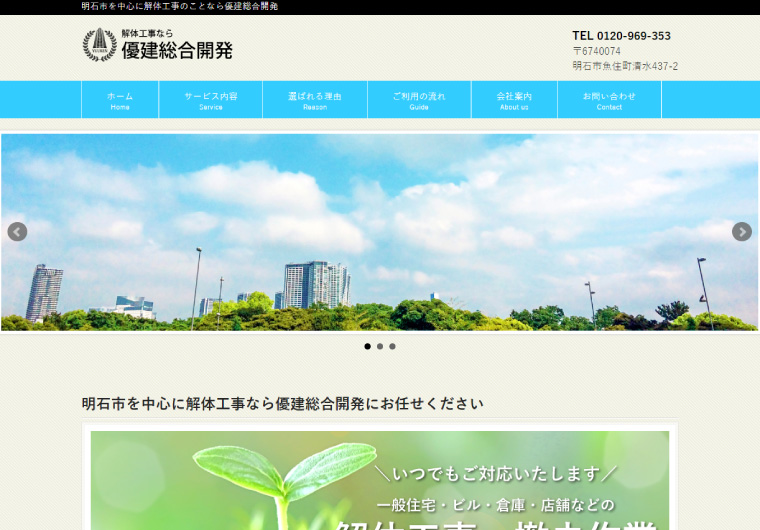Navigate to 会社案内 About us
The image size is (760, 530).
coord(514,100)
